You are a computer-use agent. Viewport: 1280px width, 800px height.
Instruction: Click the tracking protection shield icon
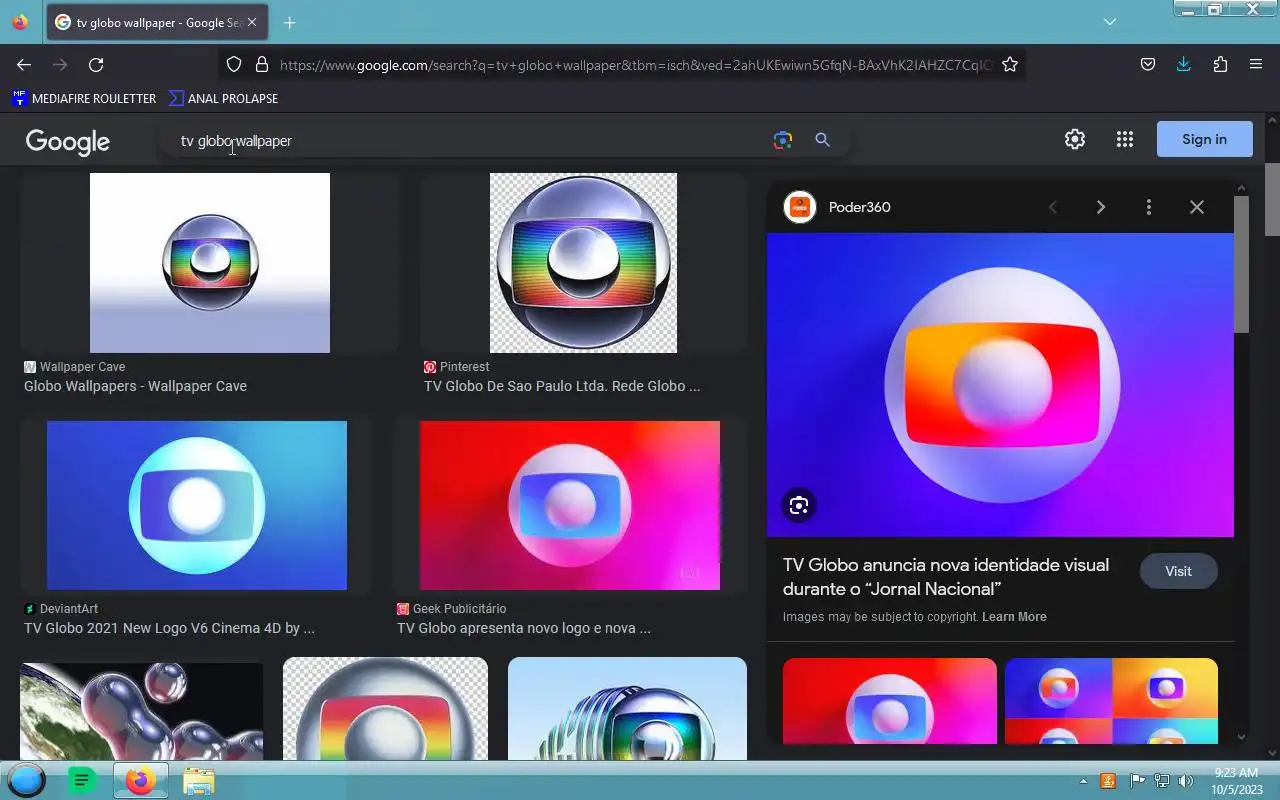(234, 65)
